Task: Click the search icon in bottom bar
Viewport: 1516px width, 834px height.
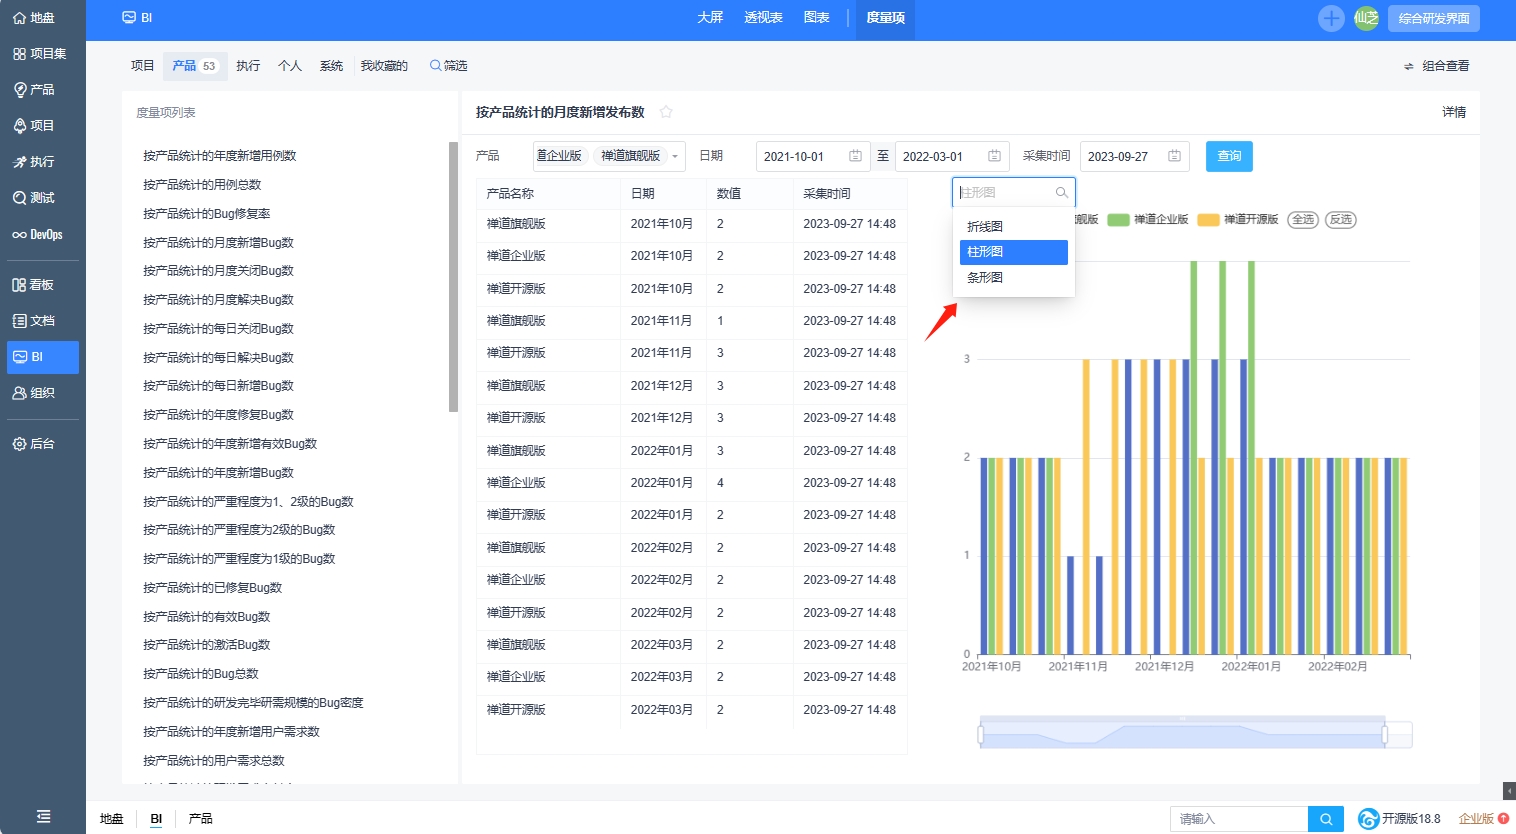Action: click(1325, 819)
